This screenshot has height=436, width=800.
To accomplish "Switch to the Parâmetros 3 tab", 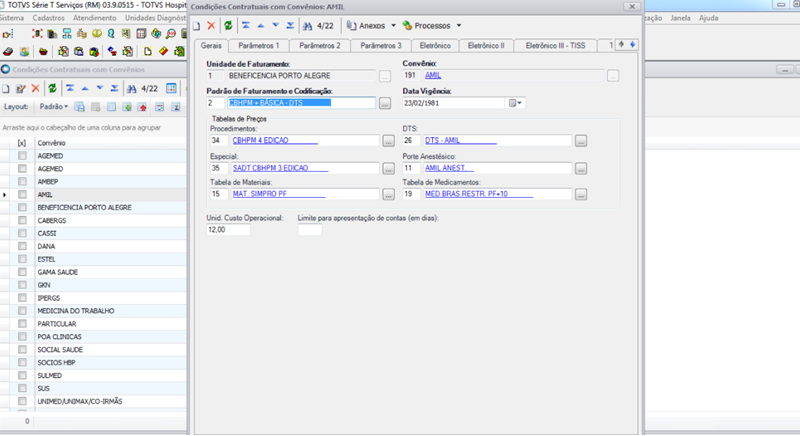I will click(x=381, y=46).
